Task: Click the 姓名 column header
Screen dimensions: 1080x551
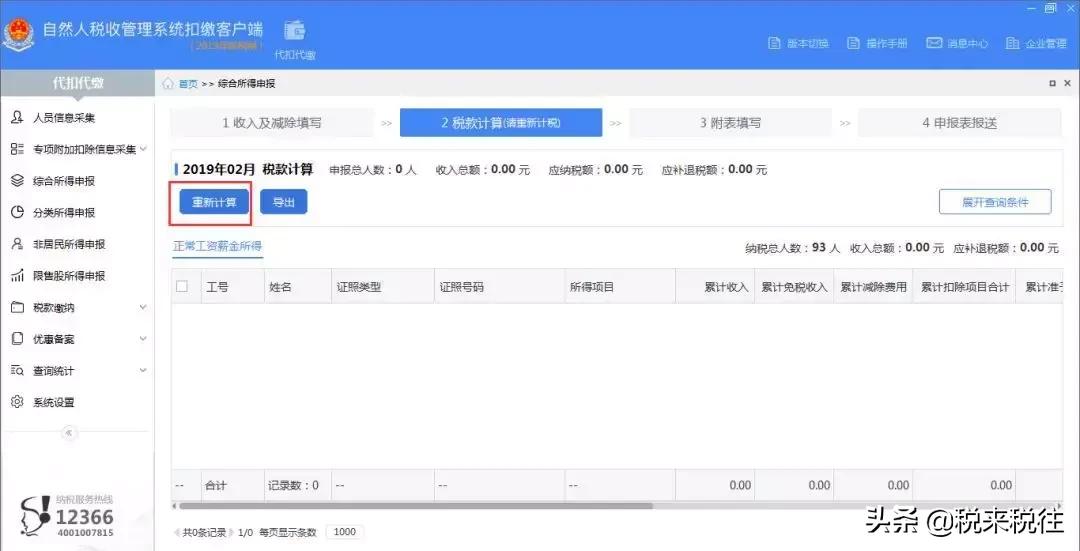Action: click(x=297, y=287)
